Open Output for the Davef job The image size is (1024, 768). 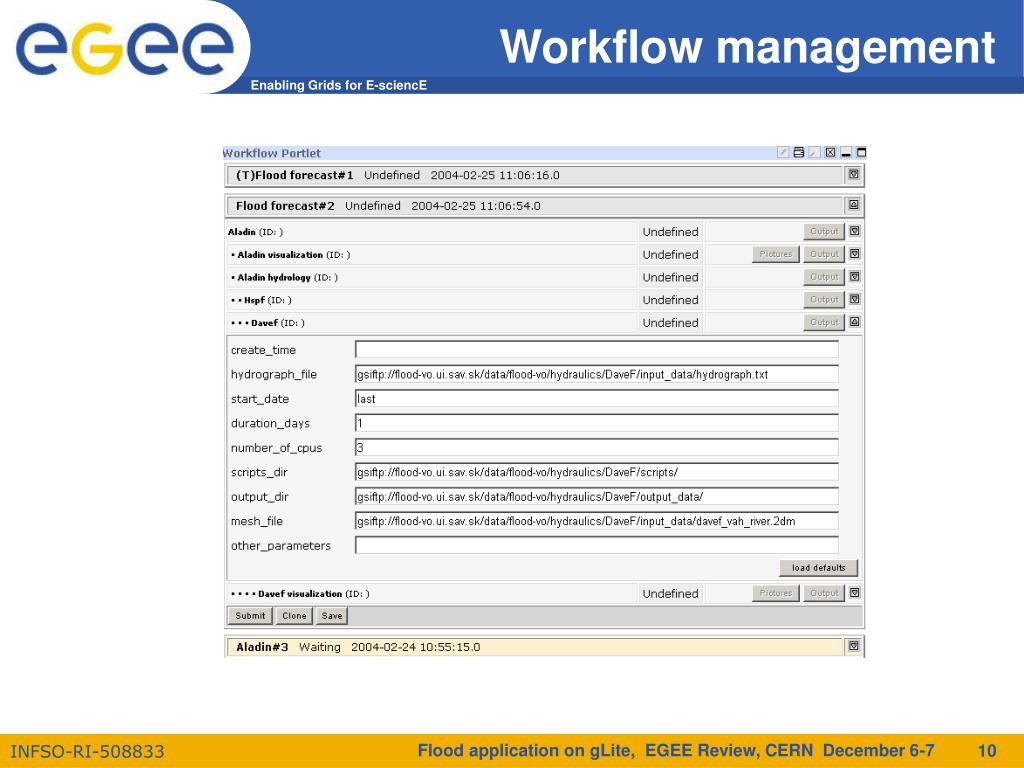click(x=824, y=322)
